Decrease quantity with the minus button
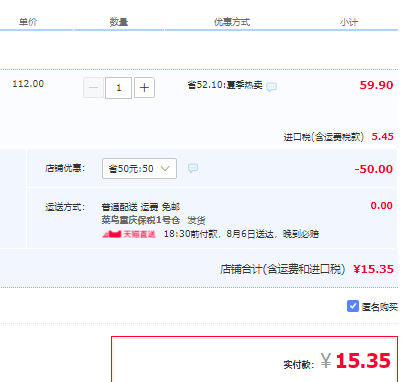The image size is (403, 382). 93,88
